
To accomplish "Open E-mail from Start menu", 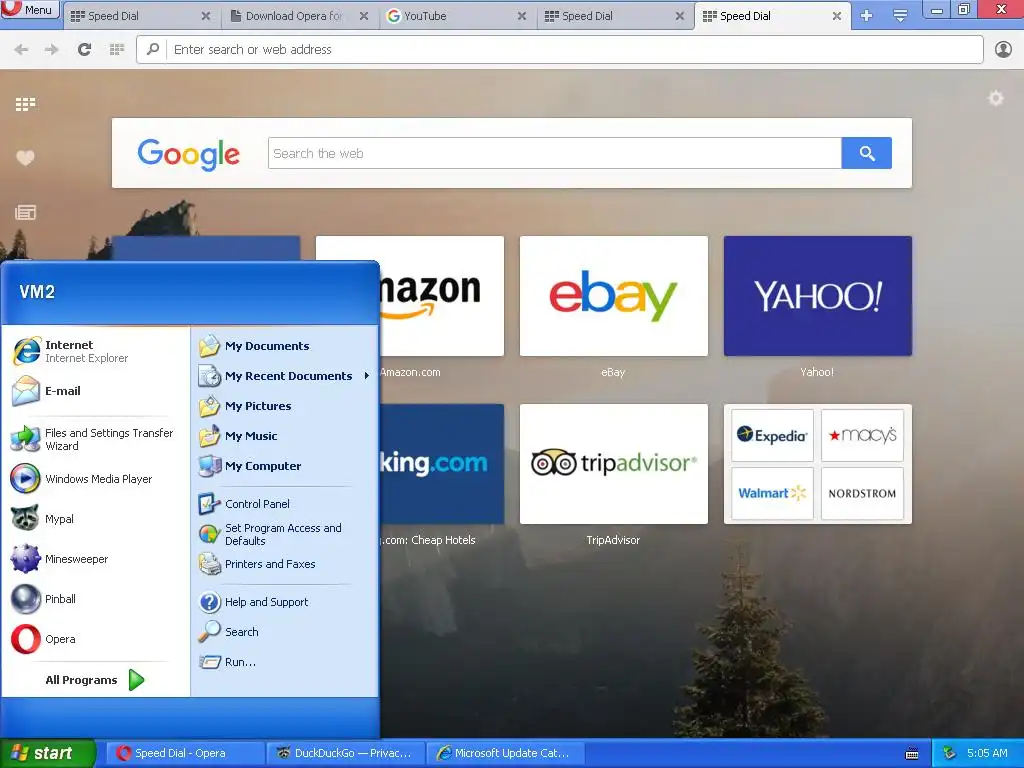I will coord(95,391).
